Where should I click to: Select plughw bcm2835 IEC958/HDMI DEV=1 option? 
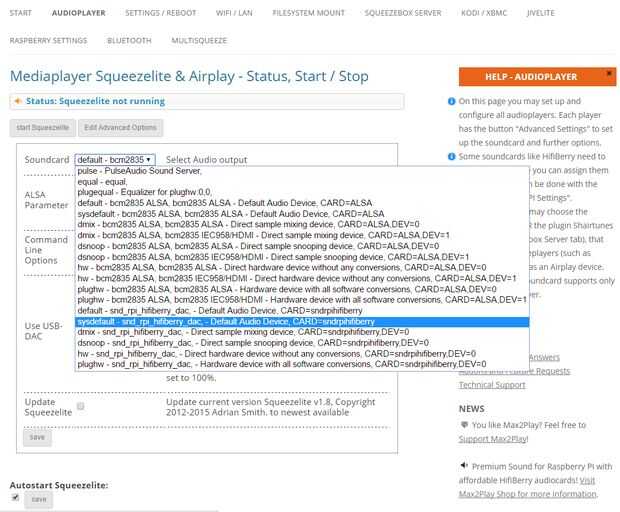(302, 300)
